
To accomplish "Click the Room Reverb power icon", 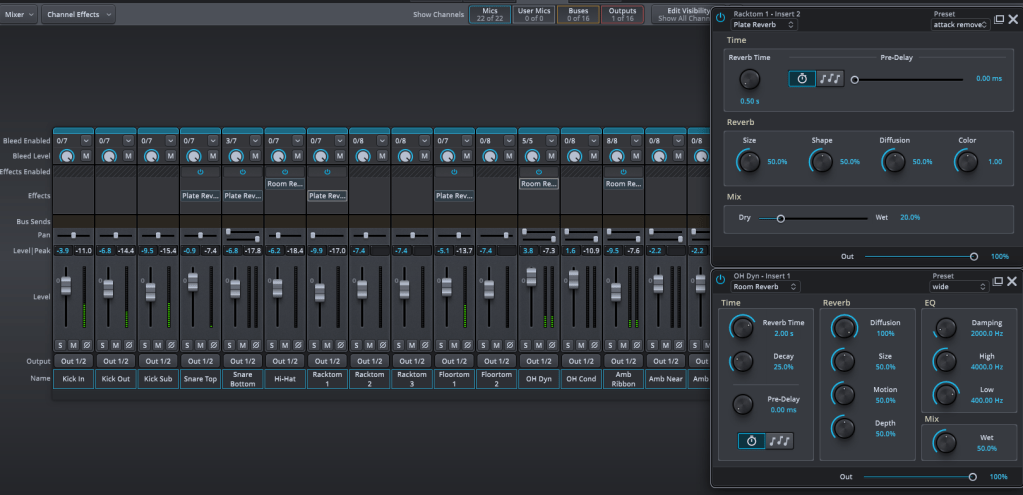I will pos(722,280).
